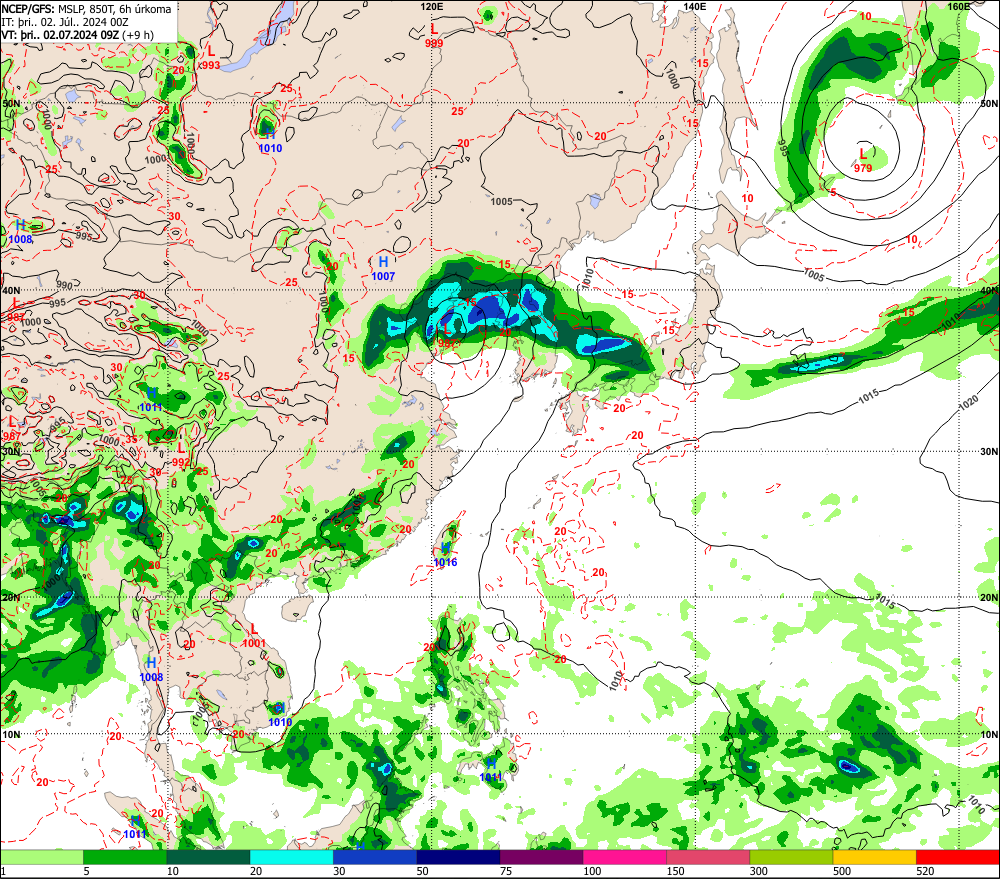
Task: Click the red 520+ mm legend swatch
Action: pyautogui.click(x=958, y=857)
